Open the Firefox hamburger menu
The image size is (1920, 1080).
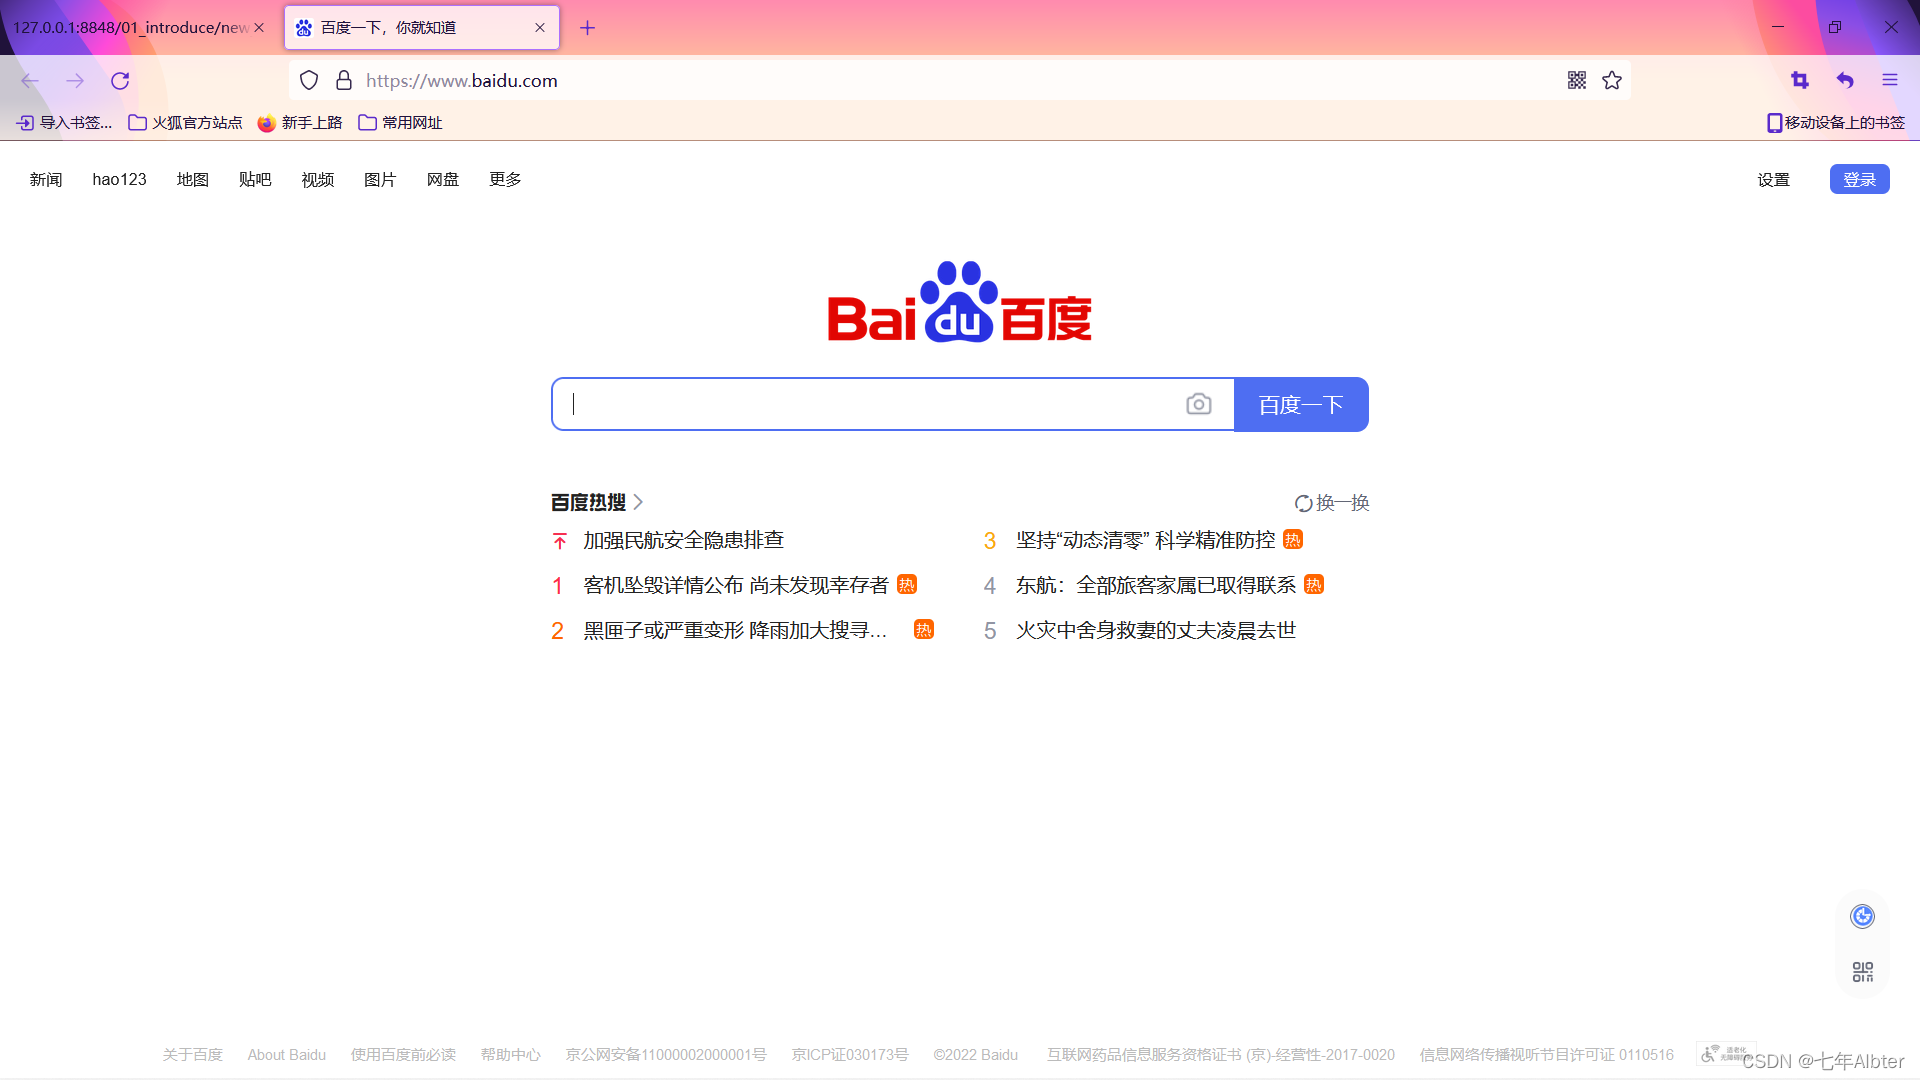(1890, 80)
